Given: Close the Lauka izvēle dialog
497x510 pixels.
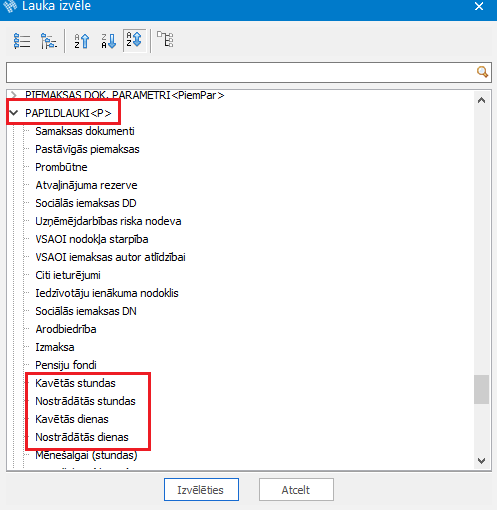Looking at the screenshot, I should [479, 6].
